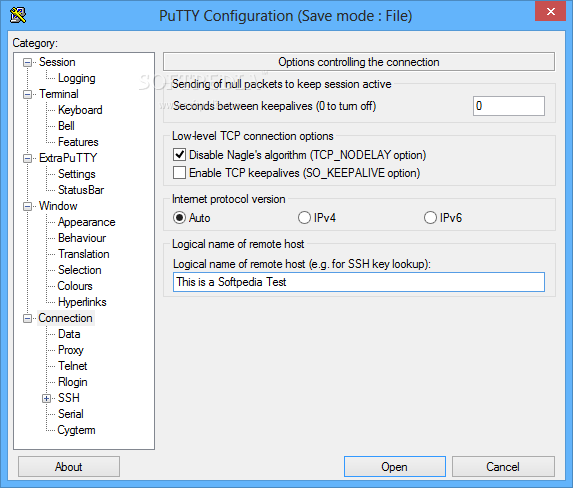Select the IPv4 radio button
The image size is (573, 488).
[x=304, y=218]
